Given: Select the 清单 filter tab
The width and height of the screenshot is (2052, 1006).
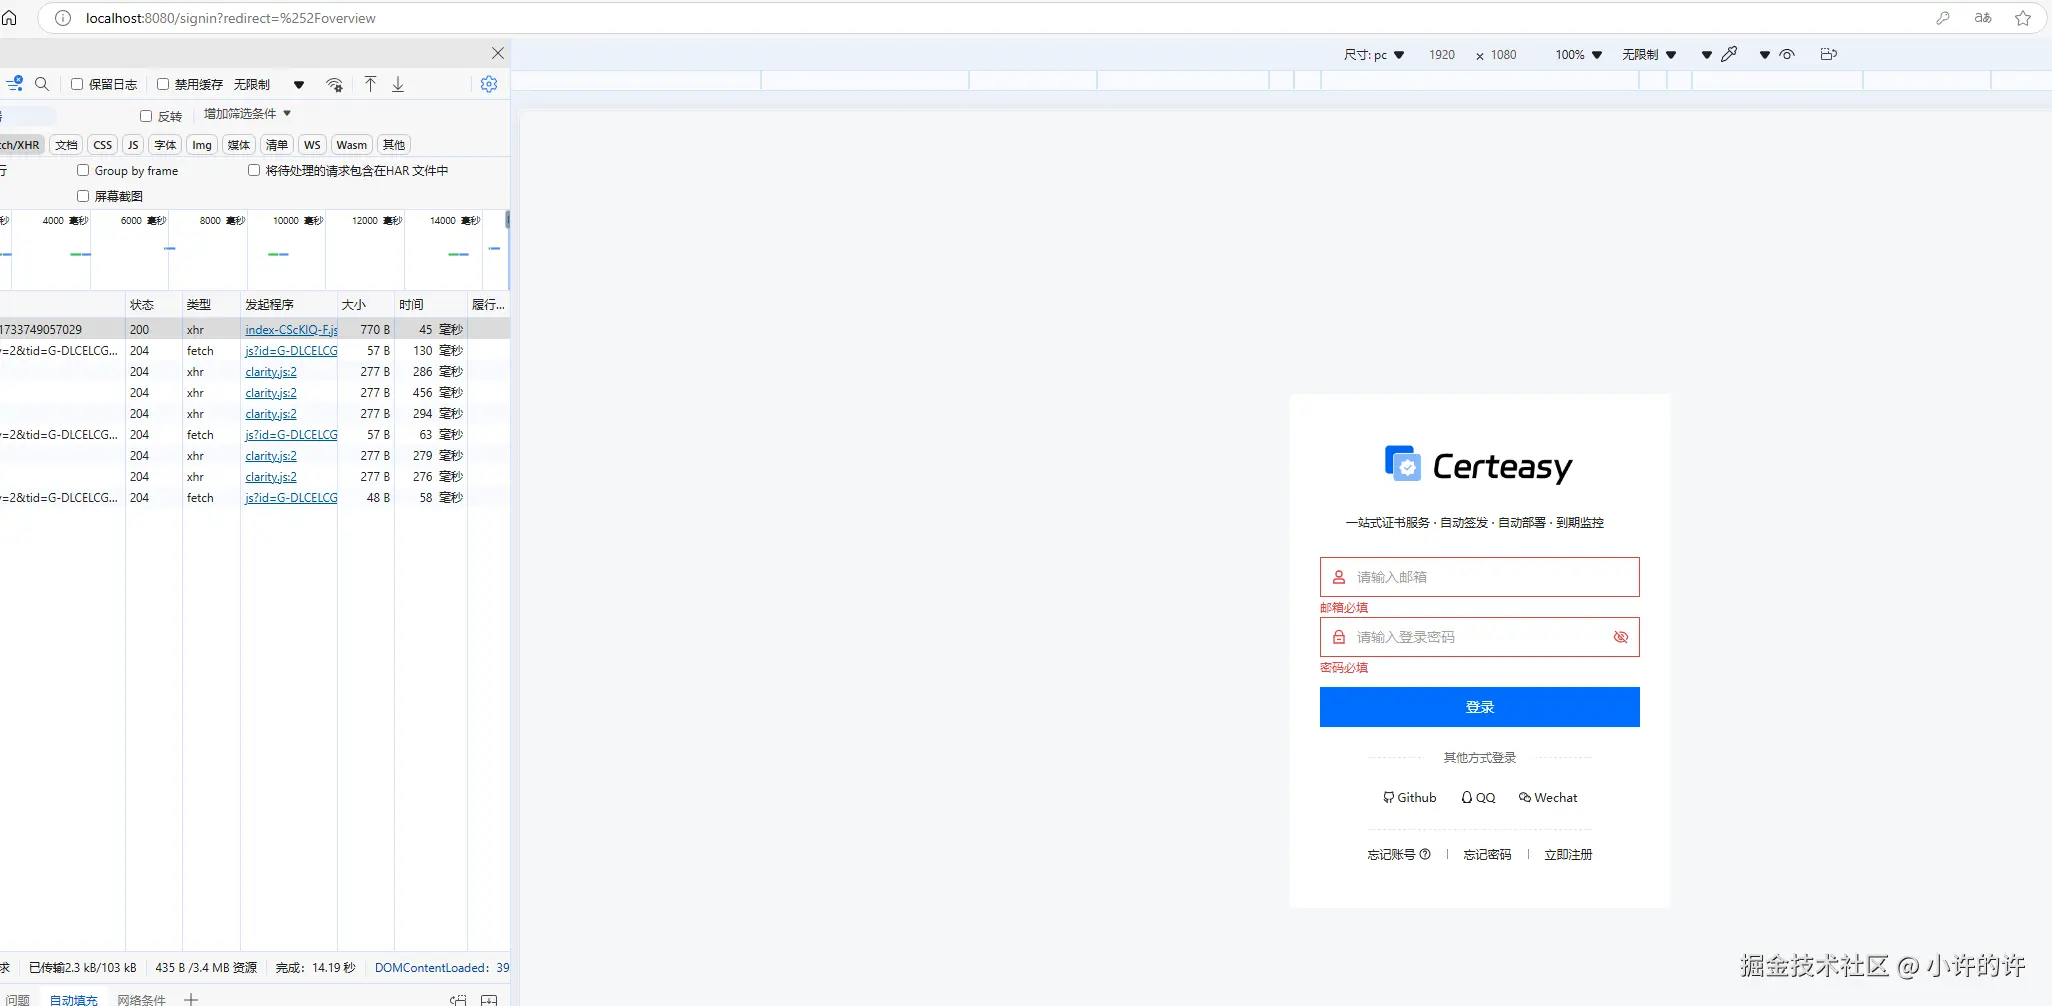Looking at the screenshot, I should pyautogui.click(x=277, y=145).
